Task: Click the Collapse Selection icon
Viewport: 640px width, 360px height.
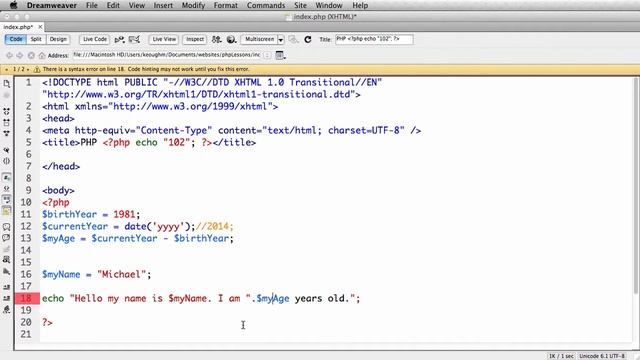Action: coord(7,122)
